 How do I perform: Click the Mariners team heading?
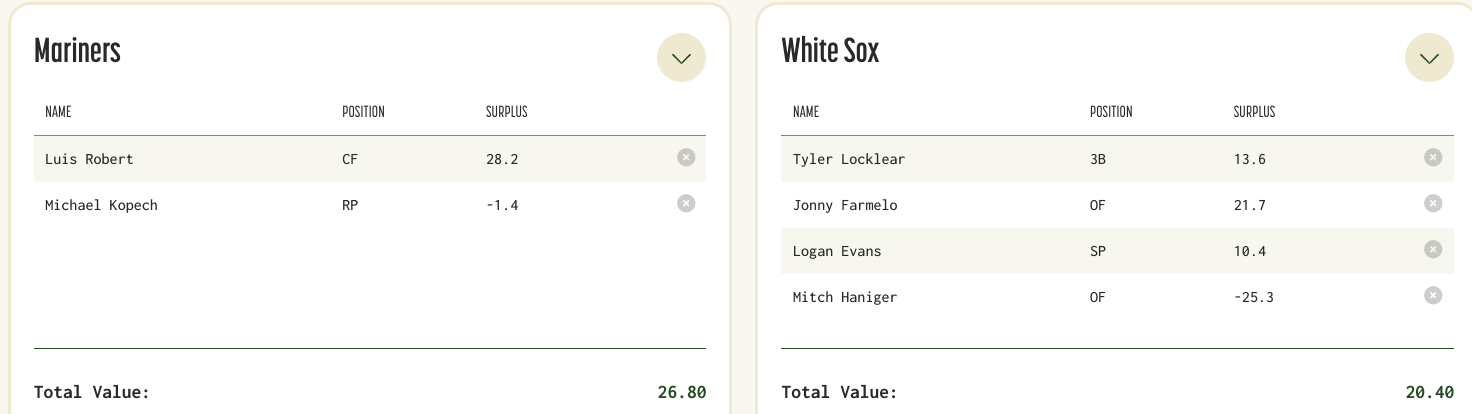77,51
